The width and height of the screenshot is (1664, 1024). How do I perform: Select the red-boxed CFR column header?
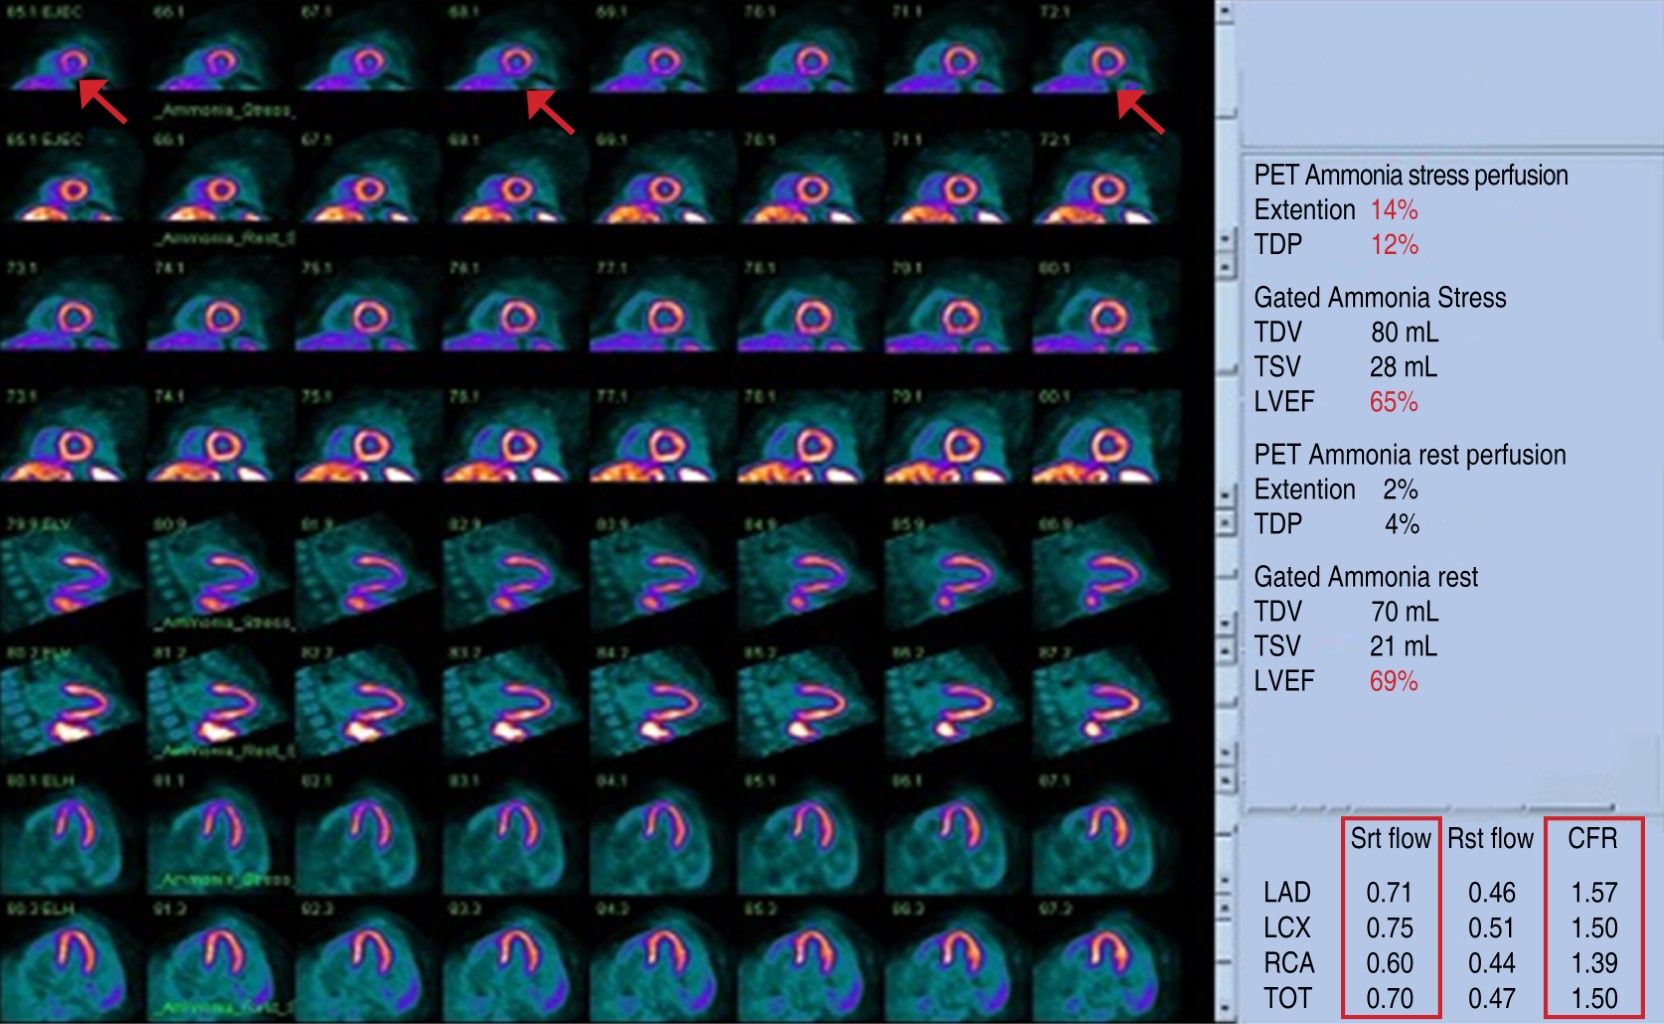1592,839
